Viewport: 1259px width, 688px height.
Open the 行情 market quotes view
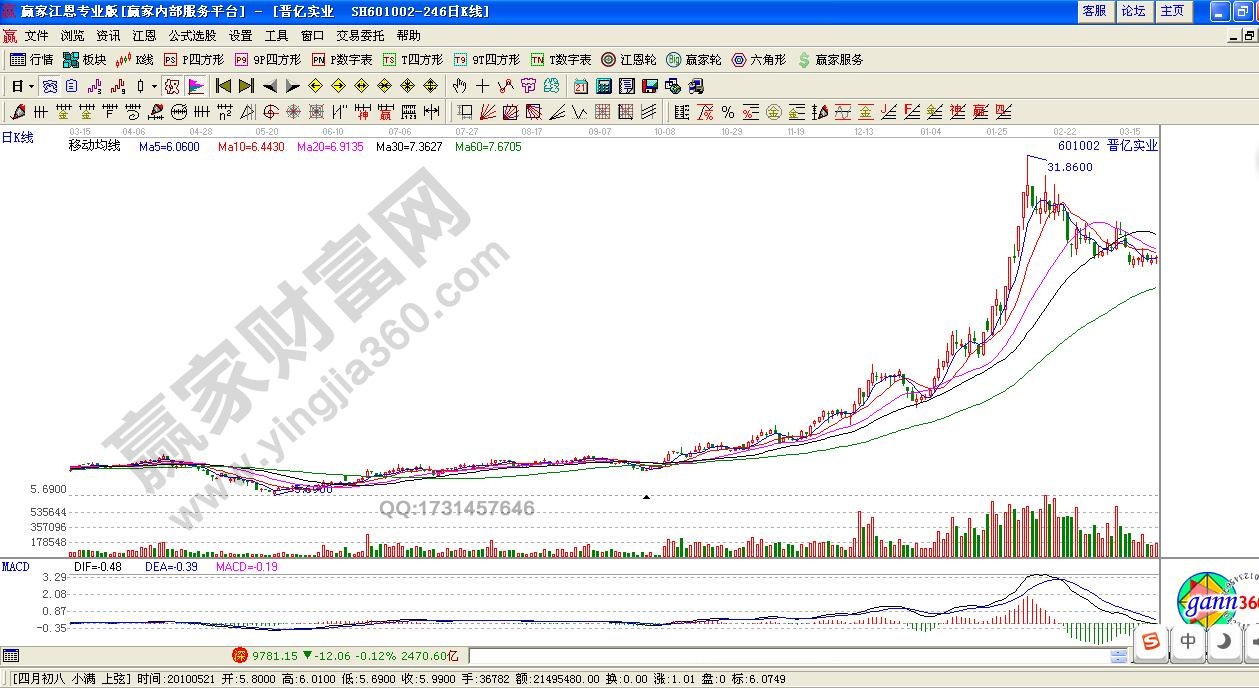point(31,60)
